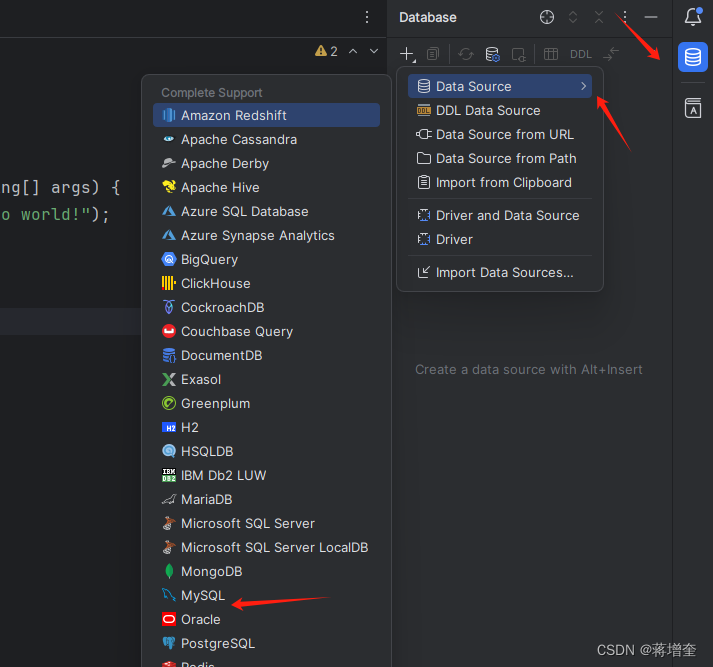
Task: Open the Database tool window icon
Action: tap(693, 57)
